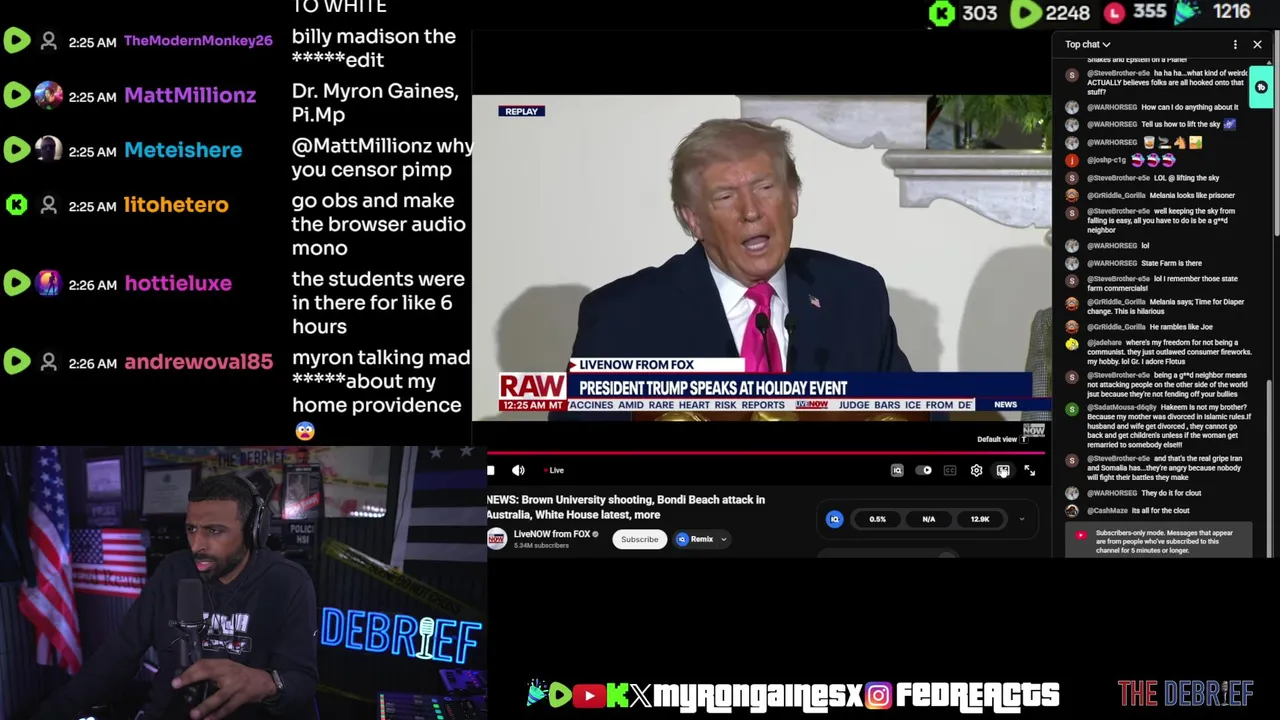Image resolution: width=1280 pixels, height=720 pixels.
Task: Click the YouTube icon in bottom social bar
Action: pyautogui.click(x=589, y=695)
